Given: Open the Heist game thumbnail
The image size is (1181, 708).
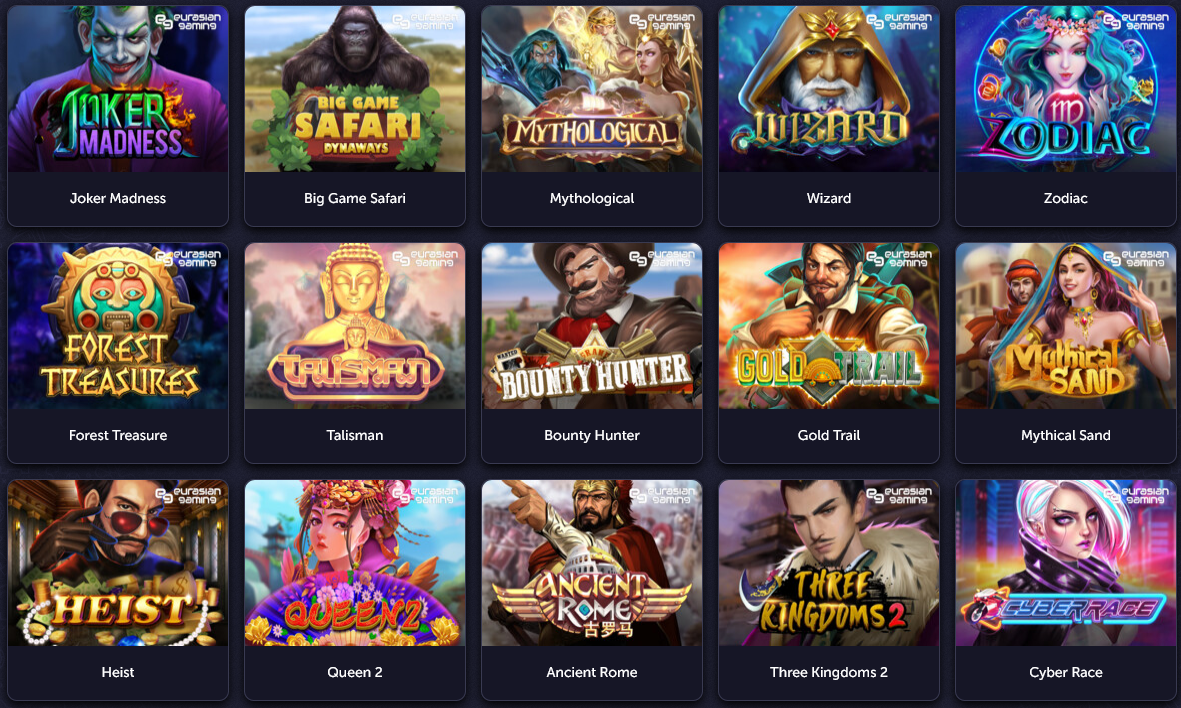Looking at the screenshot, I should (117, 563).
